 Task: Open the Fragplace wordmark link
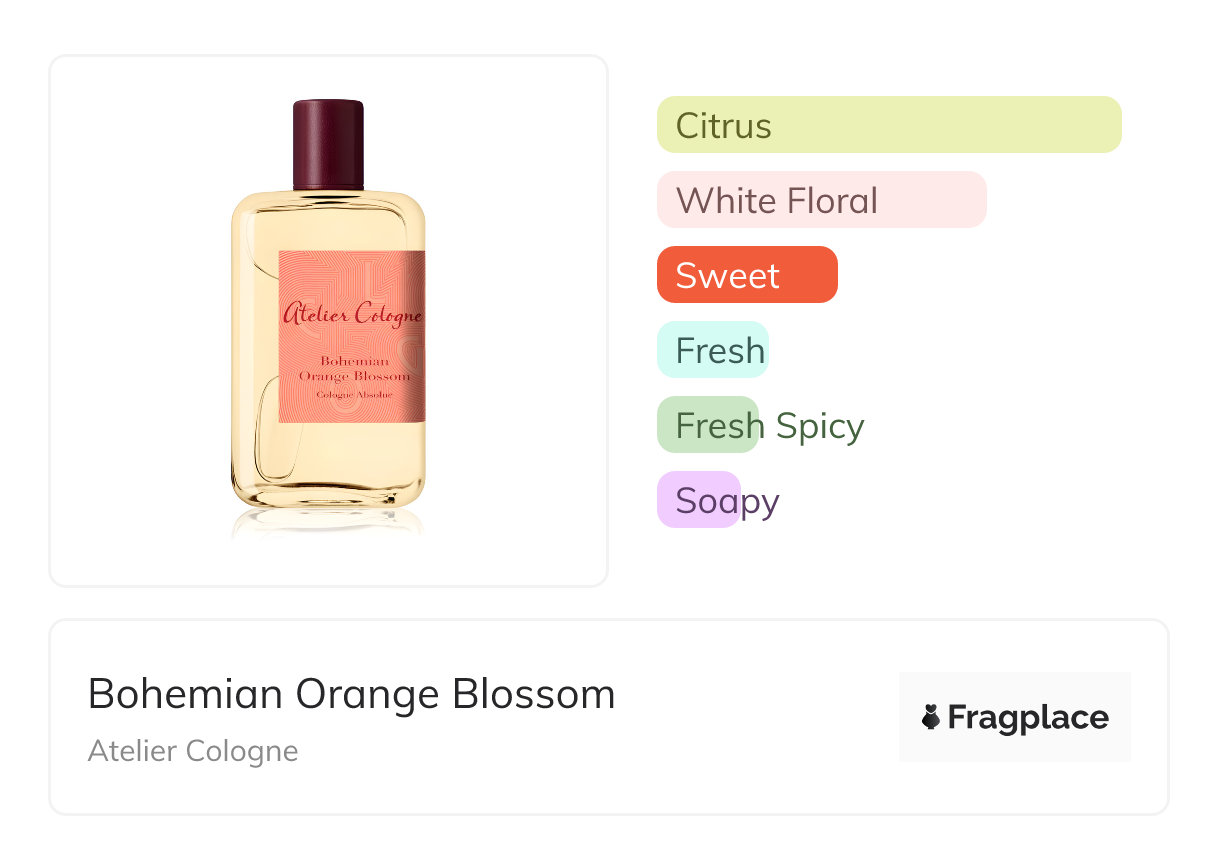[1027, 718]
